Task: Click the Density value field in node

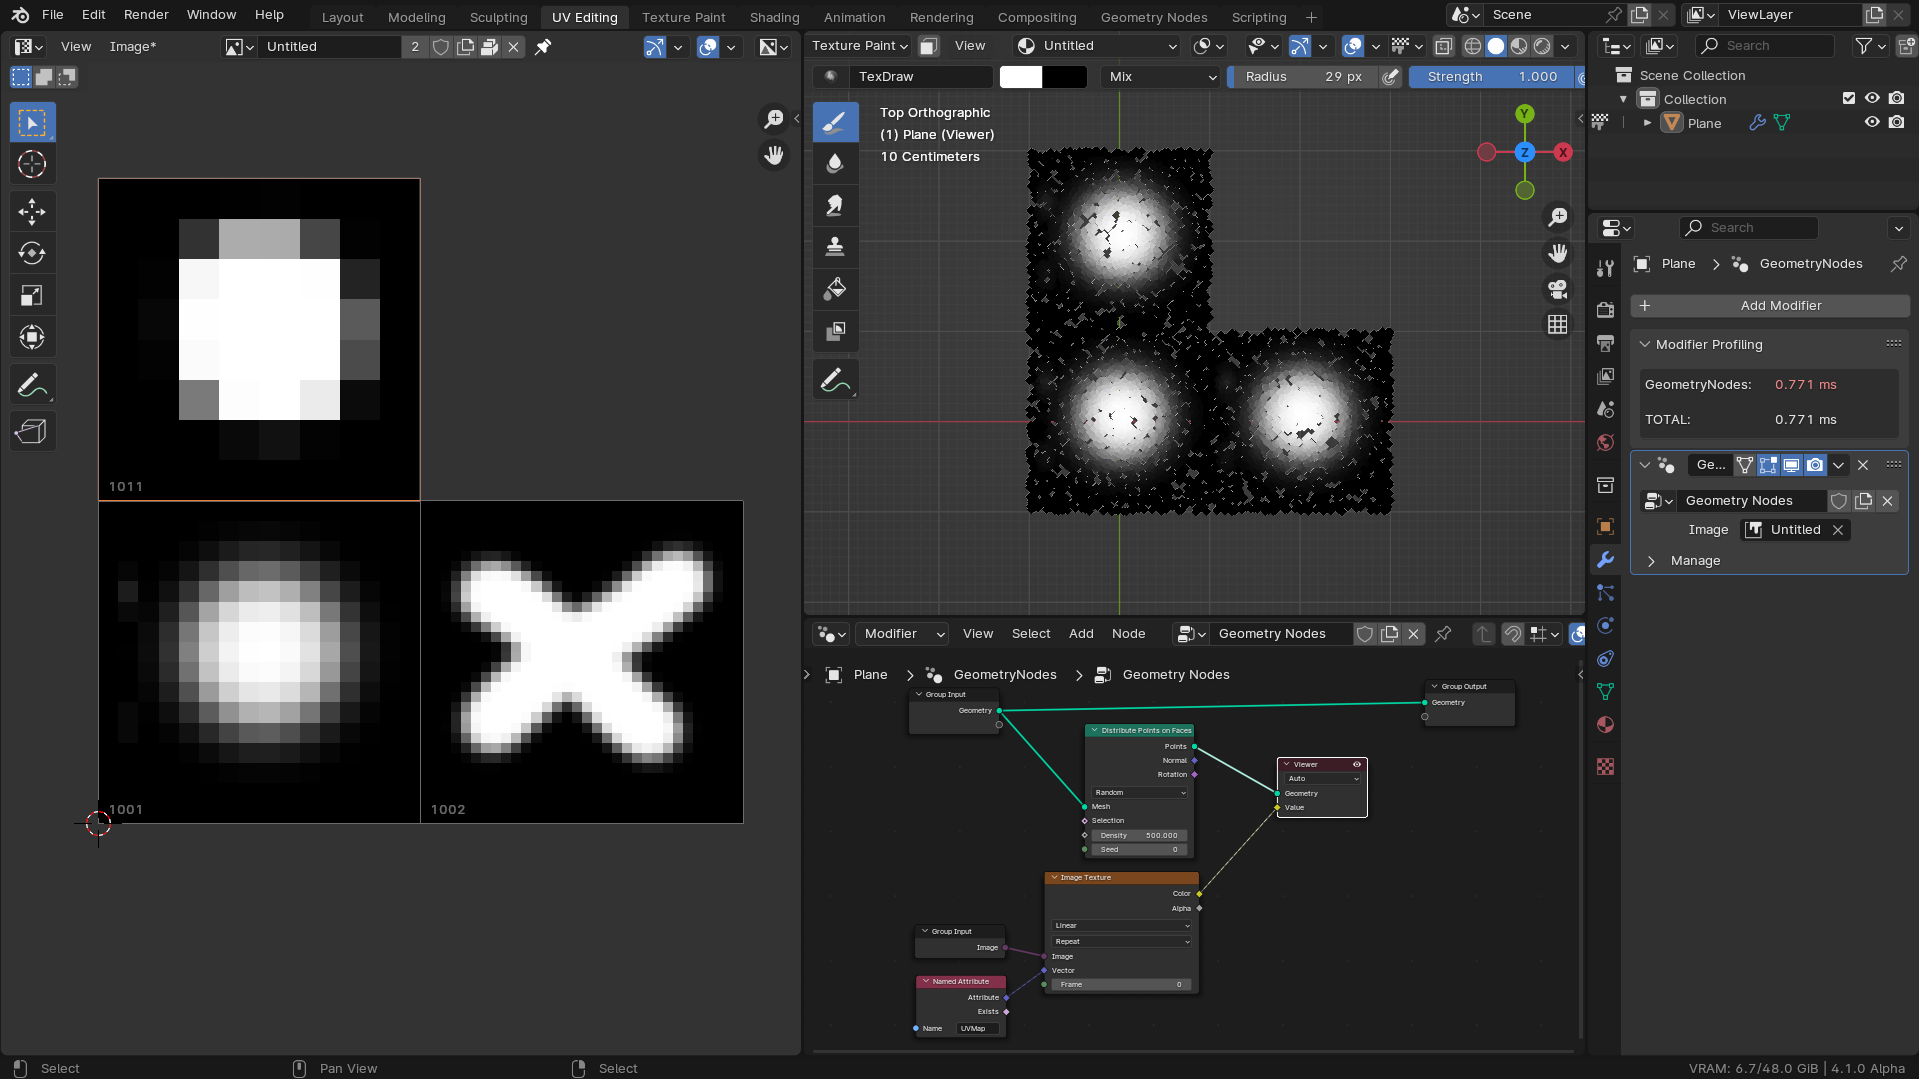Action: pos(1139,836)
